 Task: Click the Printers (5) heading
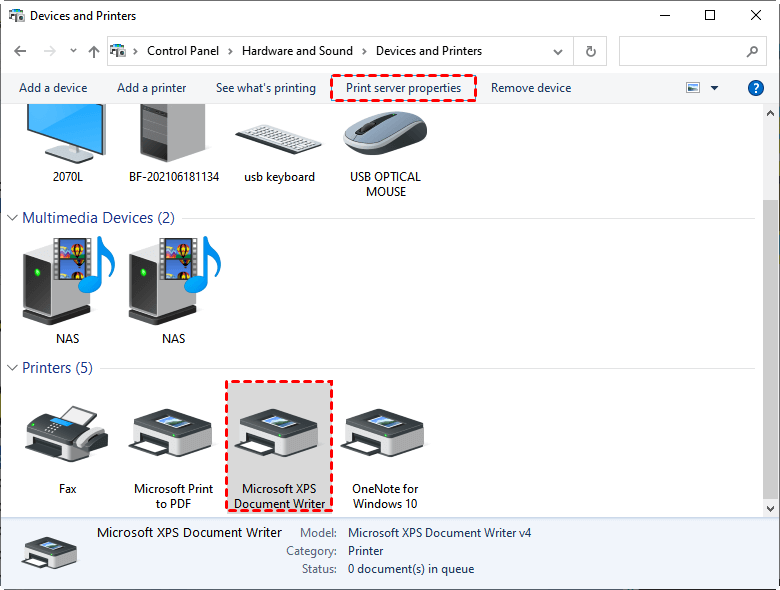pos(57,368)
